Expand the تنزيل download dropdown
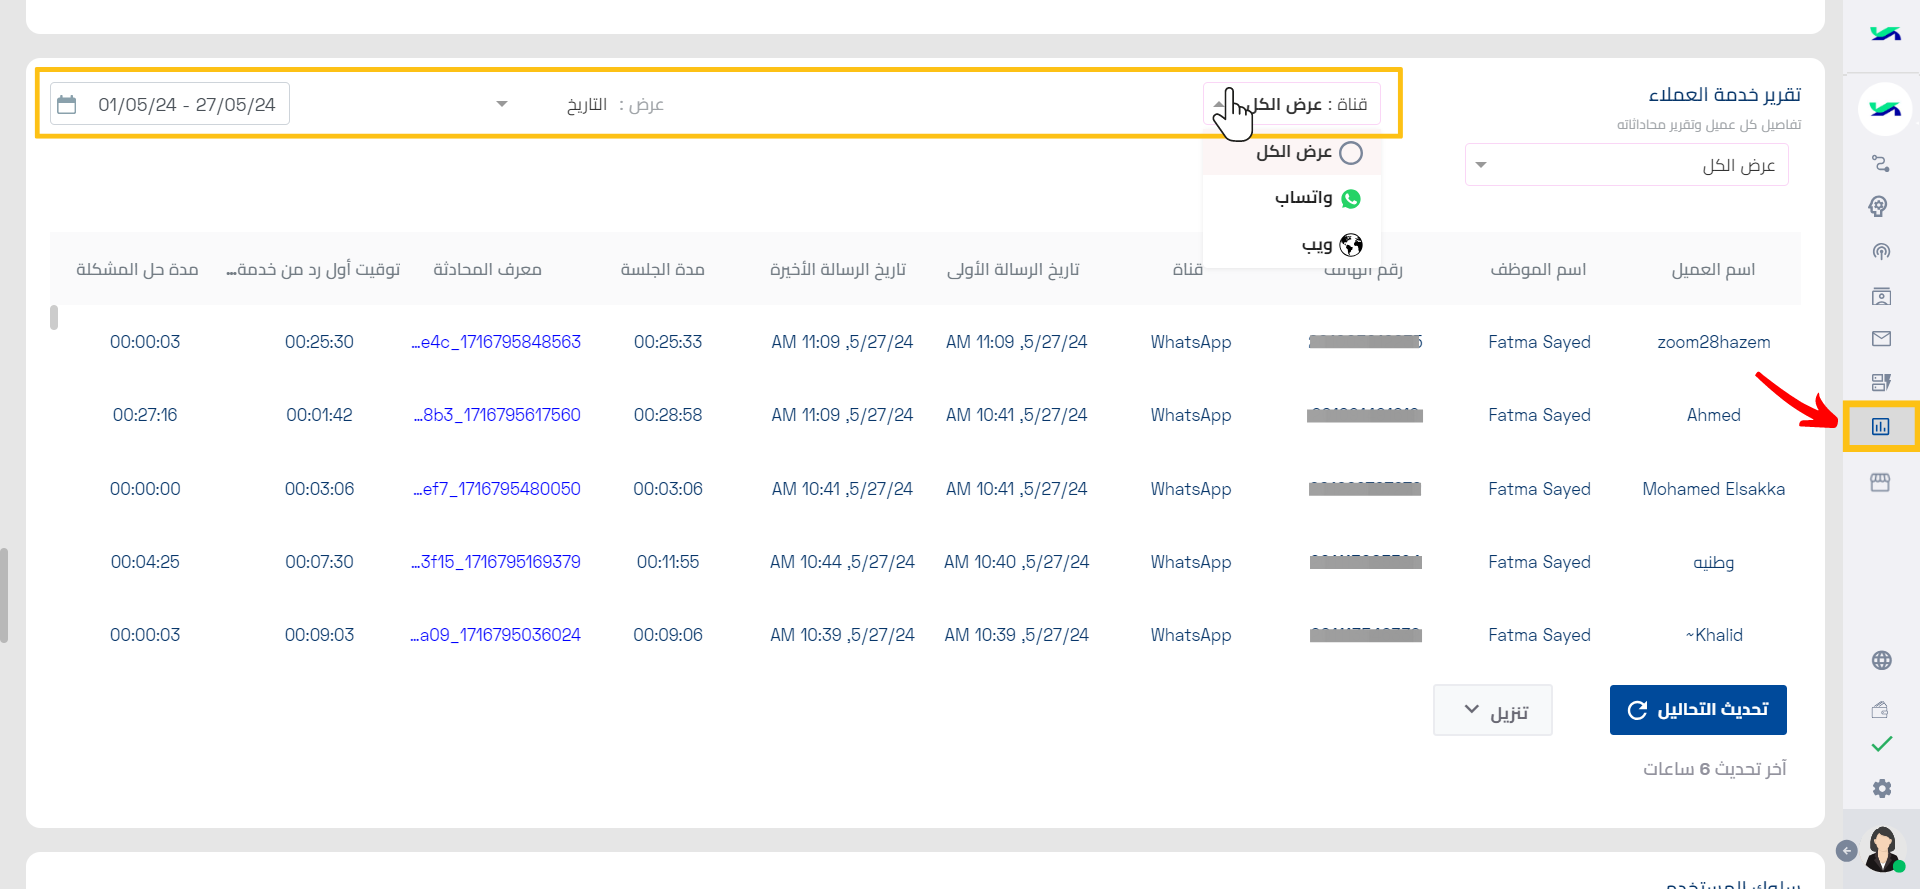 pyautogui.click(x=1493, y=710)
